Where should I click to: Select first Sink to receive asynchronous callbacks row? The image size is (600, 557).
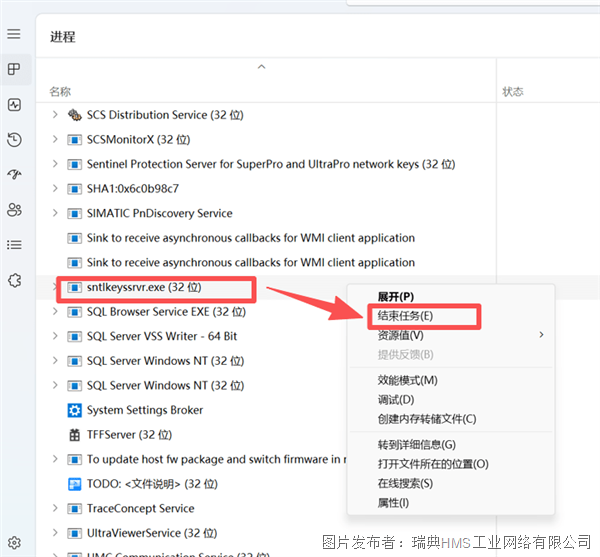click(266, 238)
